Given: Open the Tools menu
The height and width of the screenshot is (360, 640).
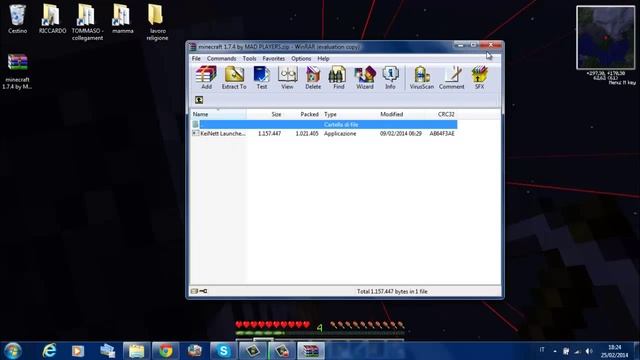Looking at the screenshot, I should coord(249,59).
